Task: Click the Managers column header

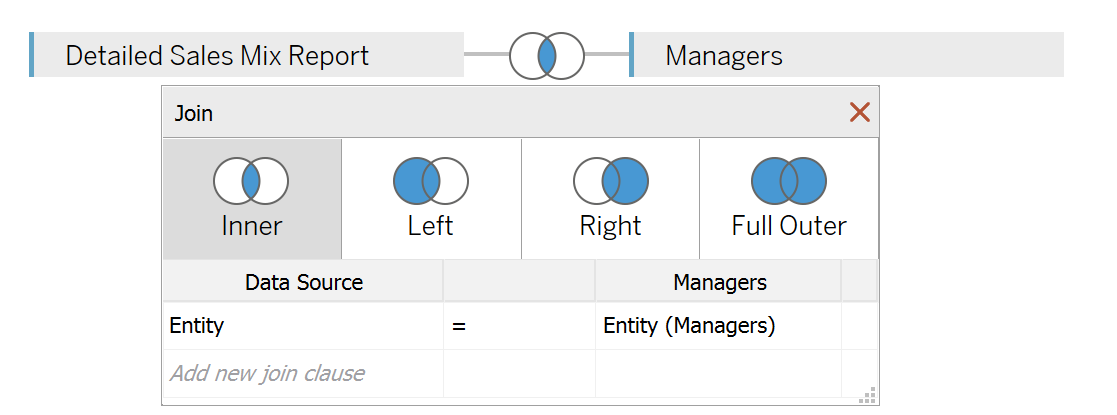Action: point(719,282)
